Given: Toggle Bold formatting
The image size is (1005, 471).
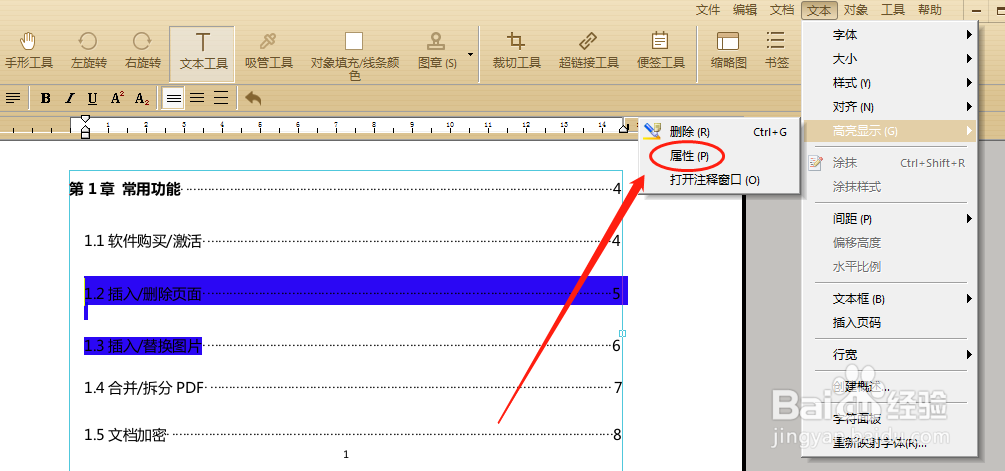Looking at the screenshot, I should click(x=46, y=99).
